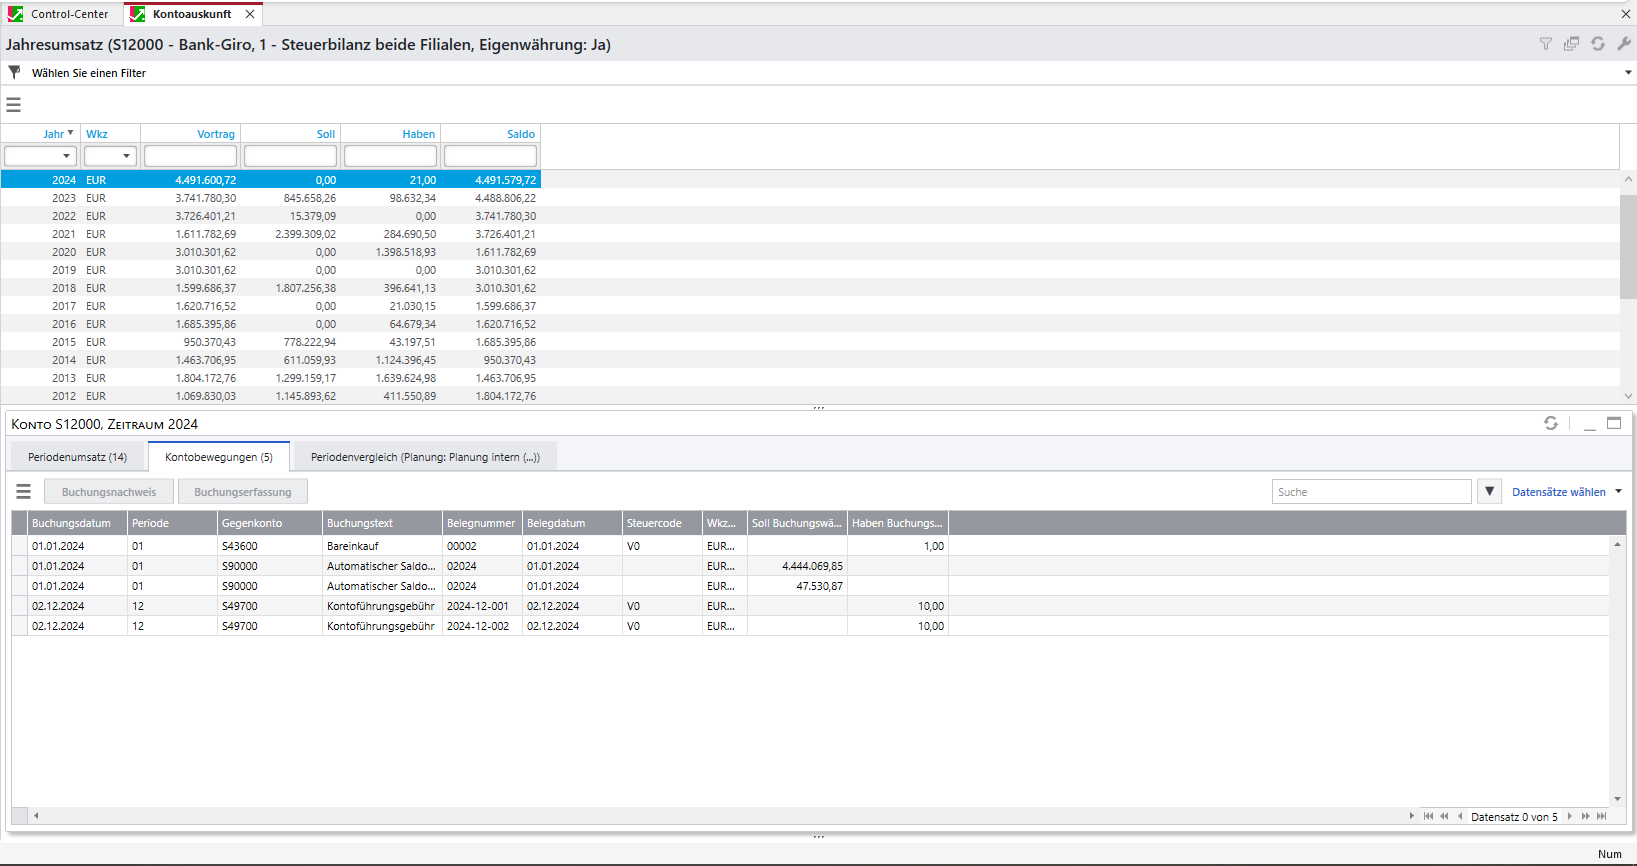Click into the Suche search field
Image resolution: width=1637 pixels, height=866 pixels.
(1370, 492)
